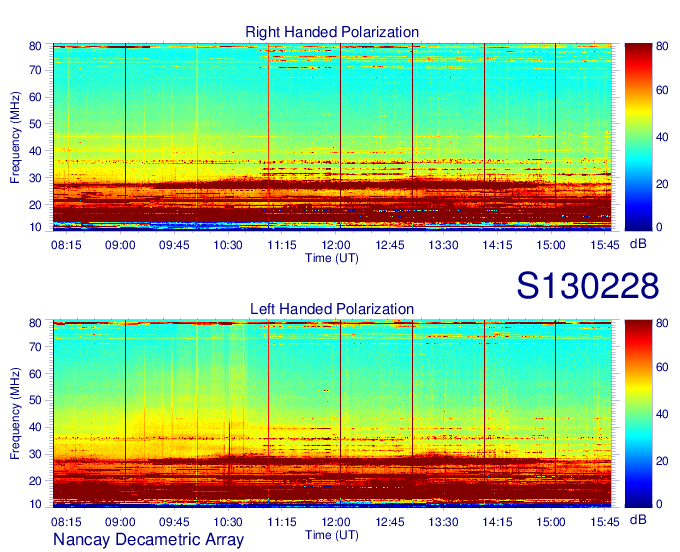The image size is (680, 552).
Task: Click the 40 dB label on the top color bar
Action: click(662, 137)
